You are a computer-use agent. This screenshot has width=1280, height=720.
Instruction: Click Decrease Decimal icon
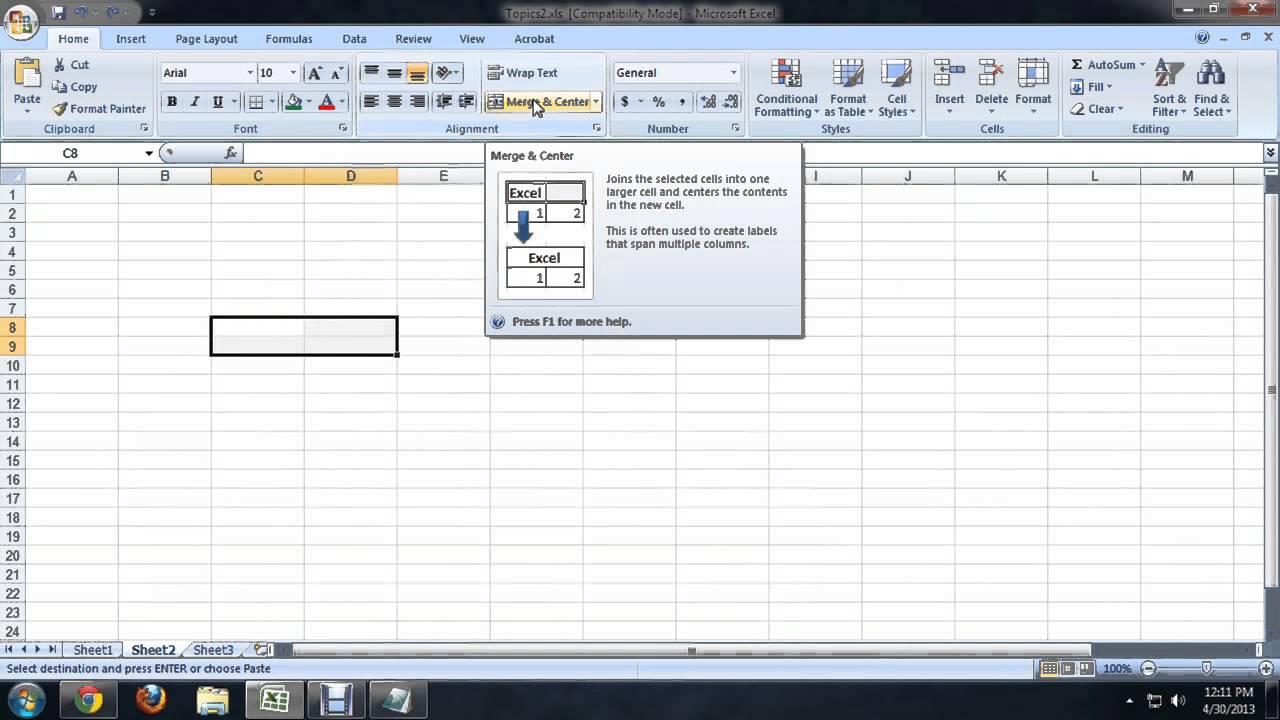731,102
